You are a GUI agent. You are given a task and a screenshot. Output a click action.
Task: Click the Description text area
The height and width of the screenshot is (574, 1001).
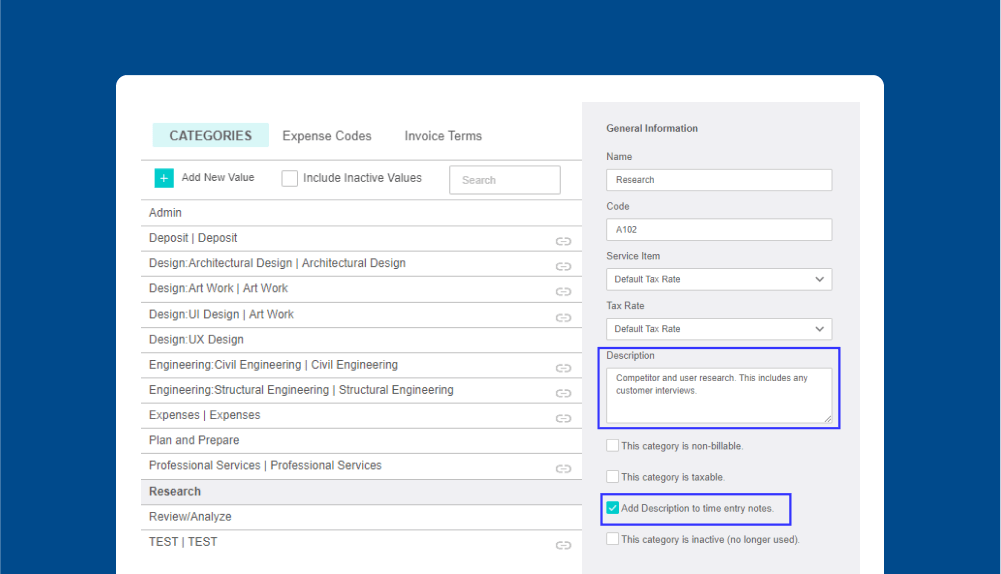point(719,395)
